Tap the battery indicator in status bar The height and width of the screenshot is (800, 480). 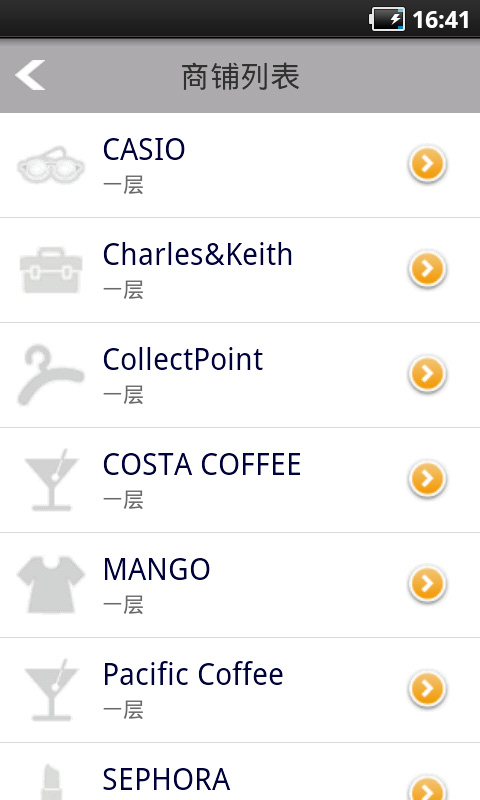(387, 19)
